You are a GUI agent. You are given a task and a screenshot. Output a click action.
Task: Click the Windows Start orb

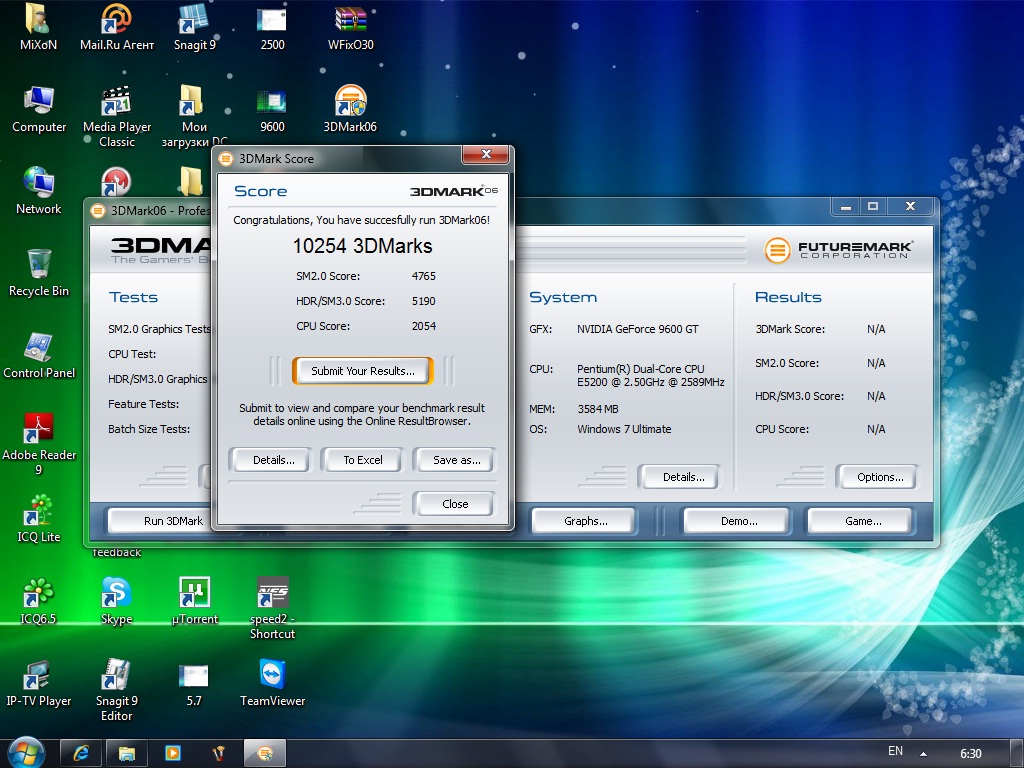click(x=26, y=753)
